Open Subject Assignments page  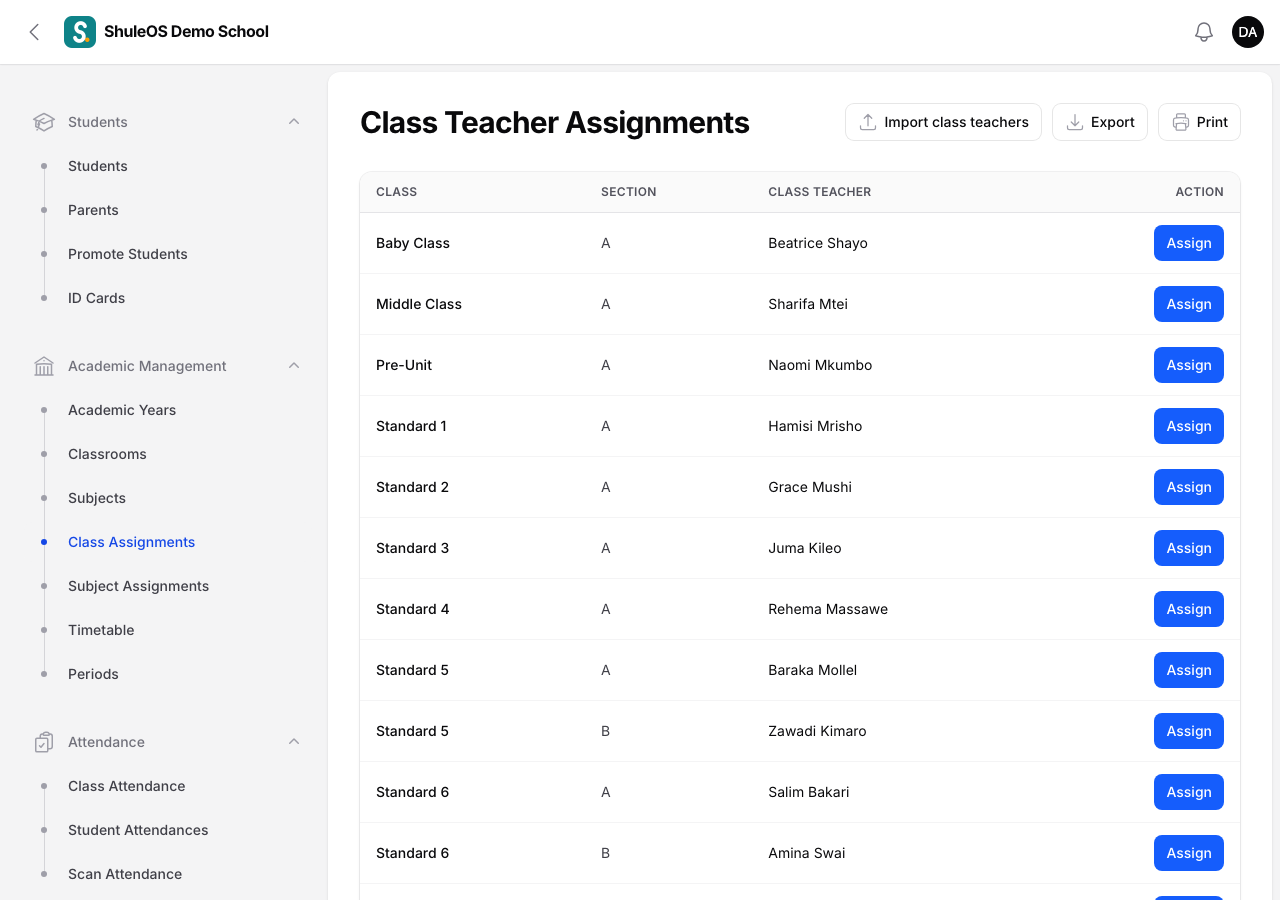click(x=139, y=586)
